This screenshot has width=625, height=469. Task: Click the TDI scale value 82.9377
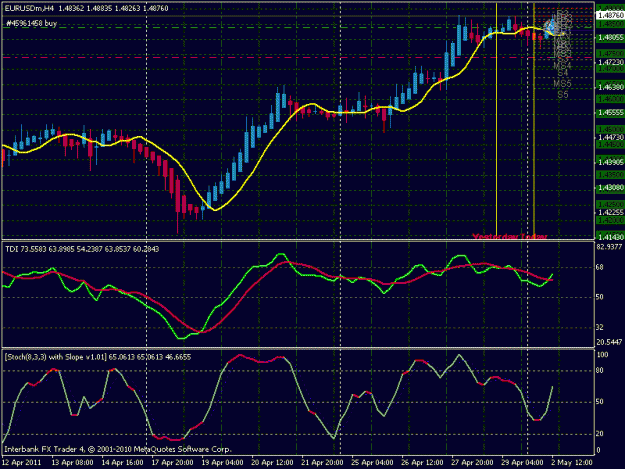[609, 247]
